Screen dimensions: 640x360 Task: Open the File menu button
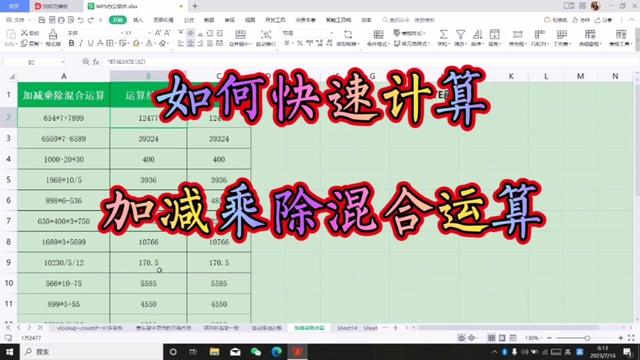click(x=16, y=20)
